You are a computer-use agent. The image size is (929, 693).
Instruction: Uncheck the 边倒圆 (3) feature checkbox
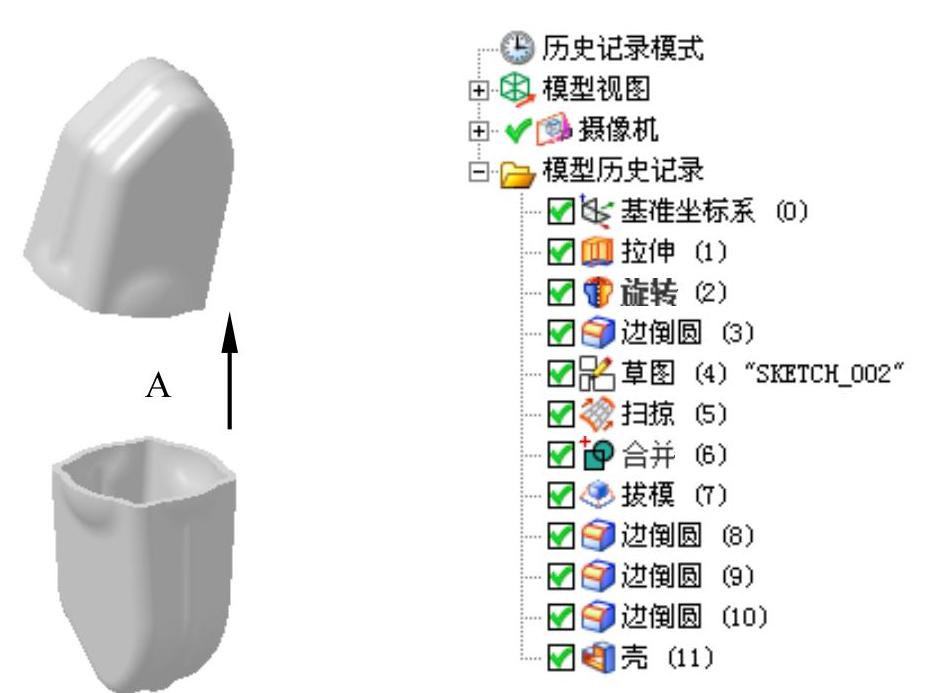pyautogui.click(x=560, y=333)
